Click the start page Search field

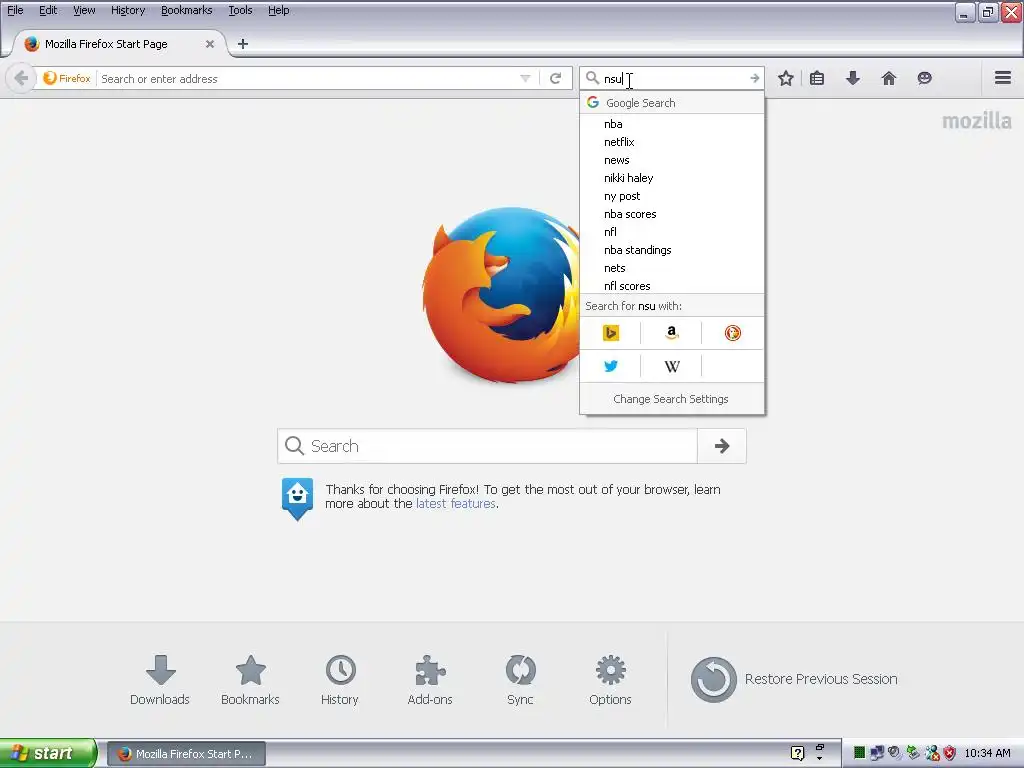(x=488, y=446)
